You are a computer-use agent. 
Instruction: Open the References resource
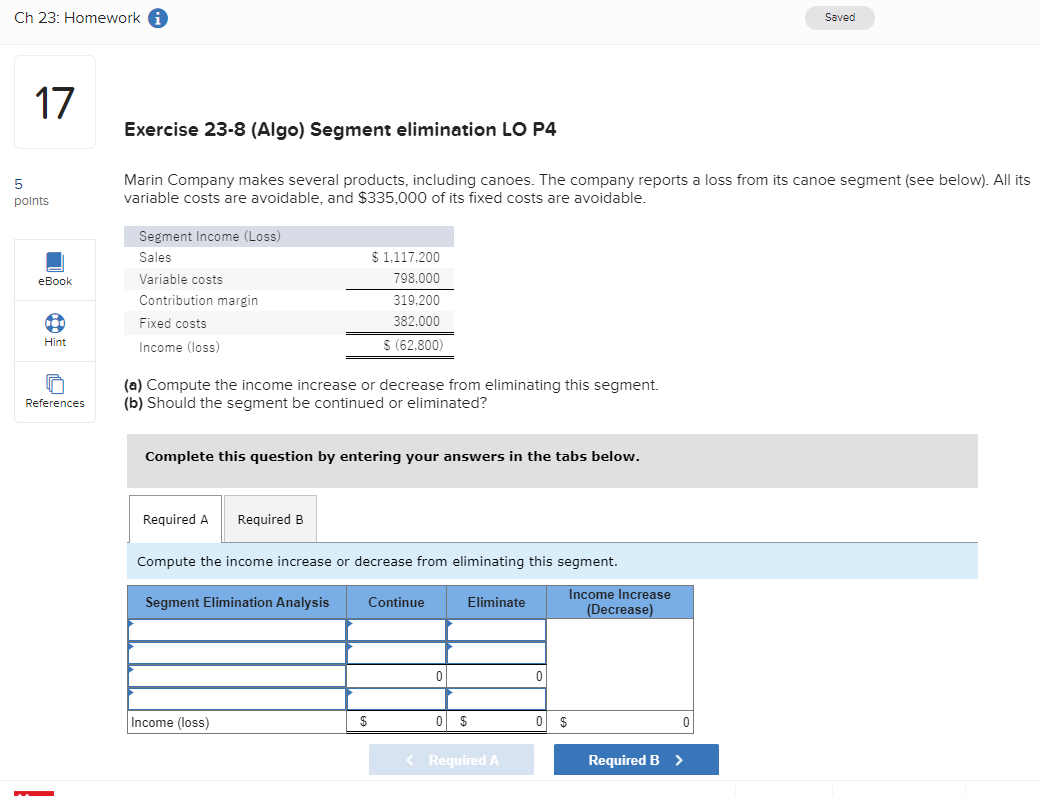point(54,391)
